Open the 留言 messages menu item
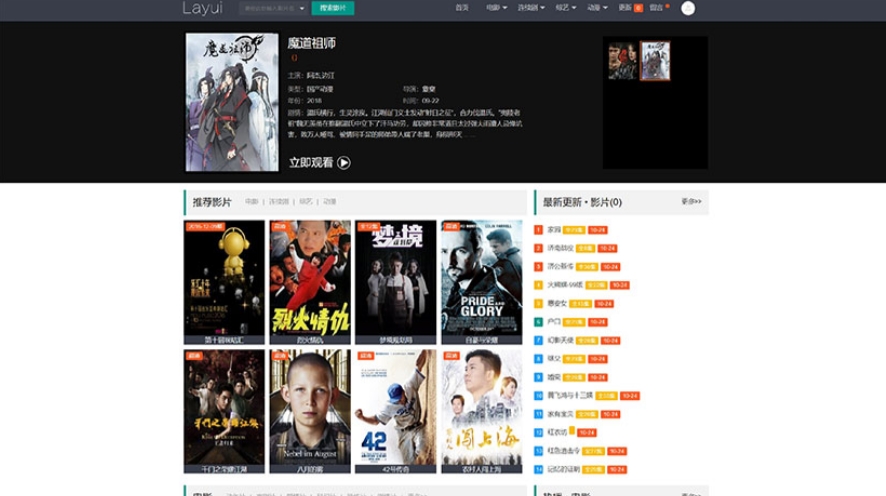This screenshot has height=496, width=886. click(x=656, y=8)
